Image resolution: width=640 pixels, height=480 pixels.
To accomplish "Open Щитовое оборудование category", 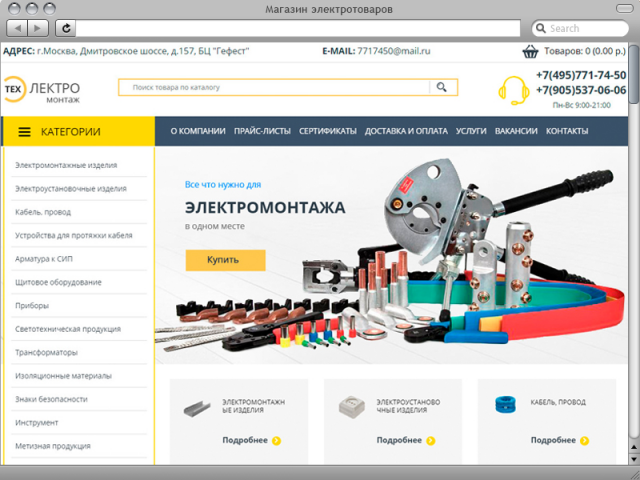I will (x=58, y=282).
